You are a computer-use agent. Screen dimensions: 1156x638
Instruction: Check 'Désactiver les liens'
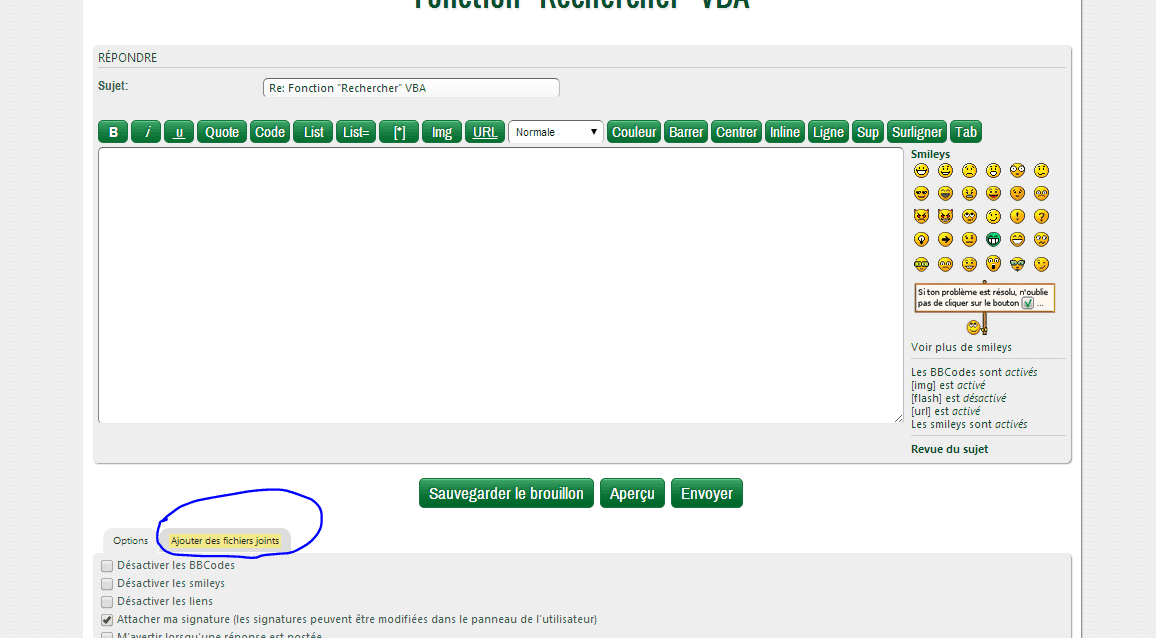click(x=107, y=602)
